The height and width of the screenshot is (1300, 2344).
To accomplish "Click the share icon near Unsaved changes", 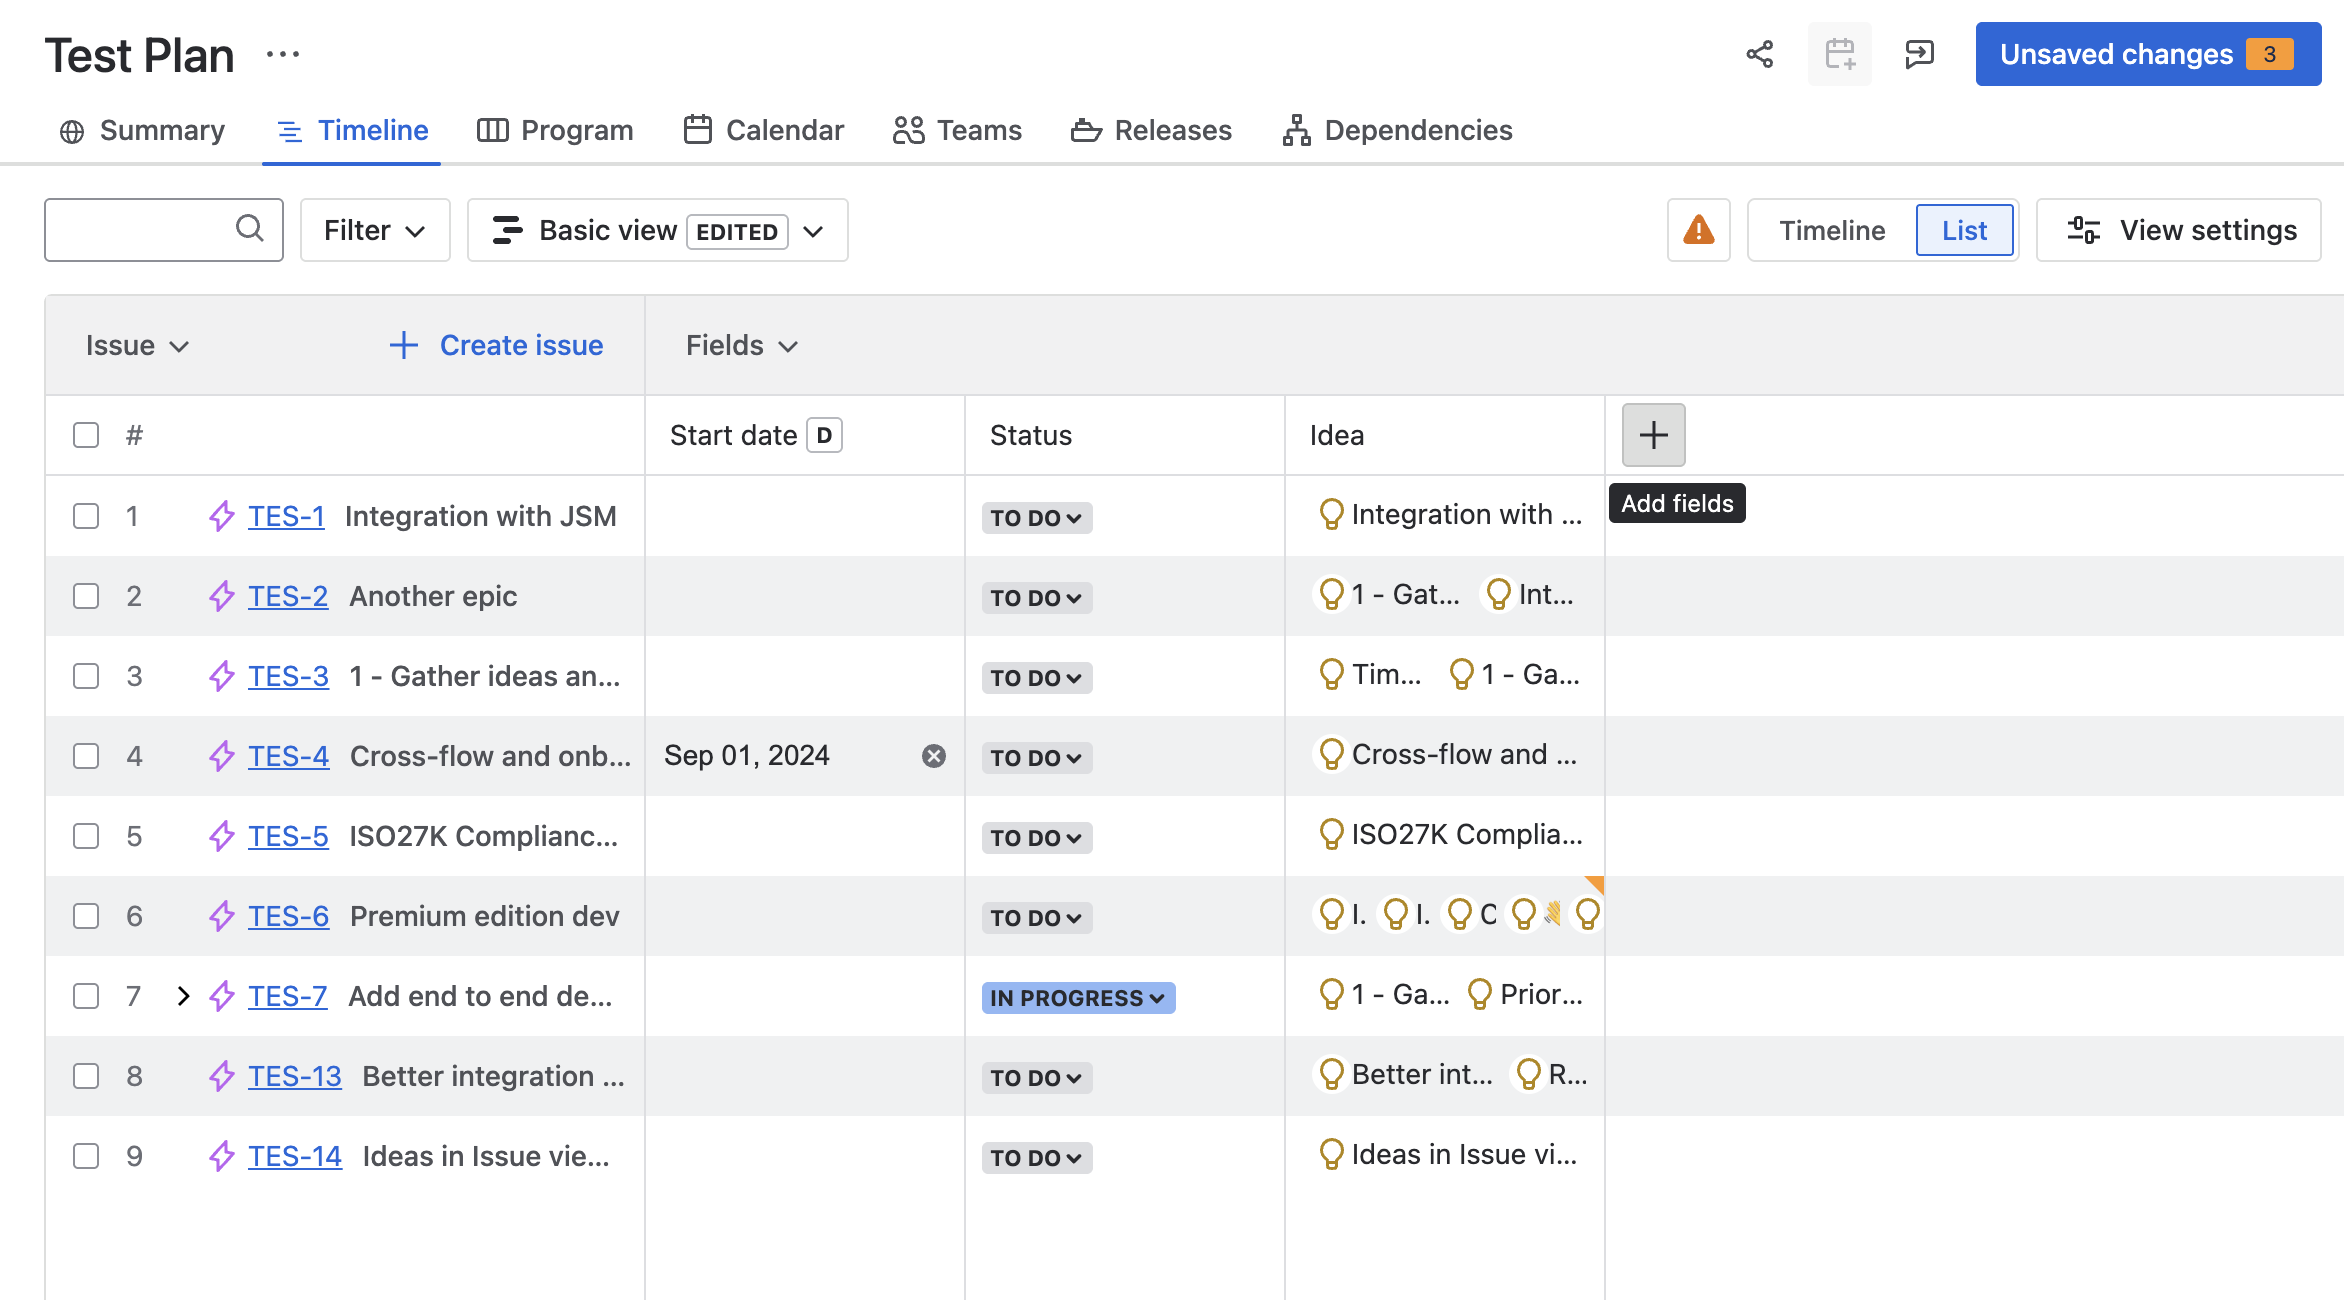I will tap(1760, 54).
